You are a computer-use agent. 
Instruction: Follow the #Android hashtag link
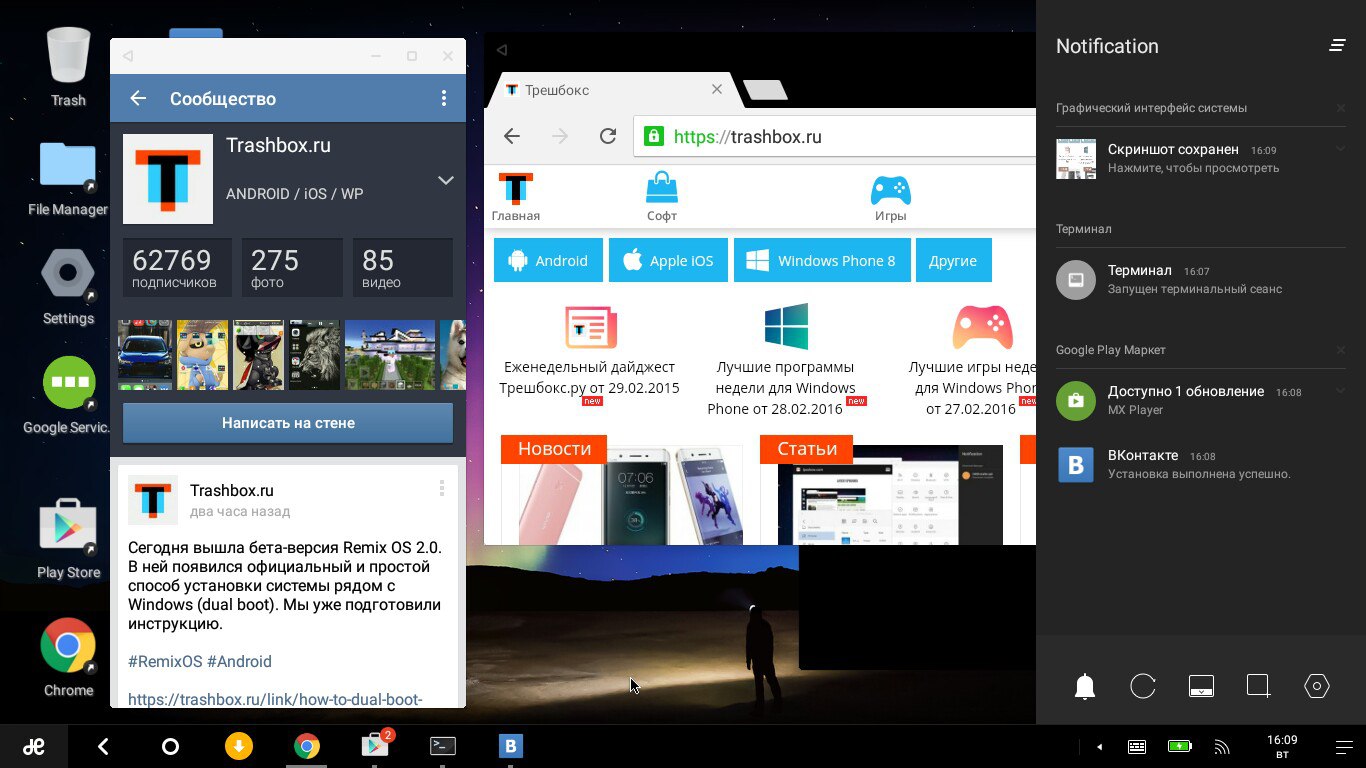coord(239,661)
